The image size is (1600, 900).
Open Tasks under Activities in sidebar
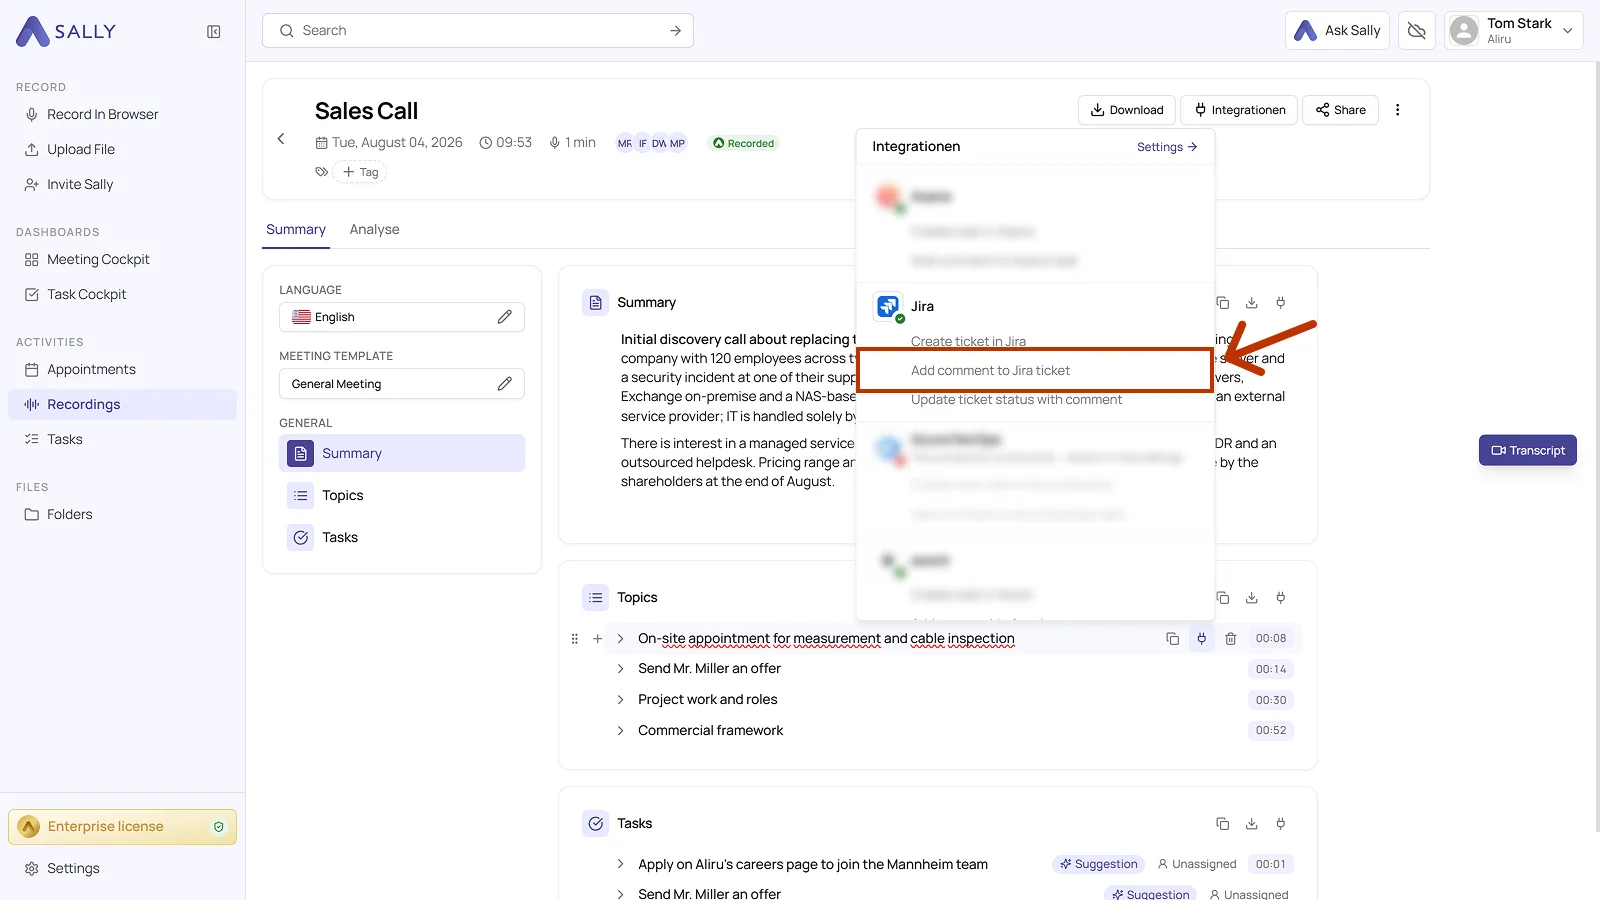[65, 440]
